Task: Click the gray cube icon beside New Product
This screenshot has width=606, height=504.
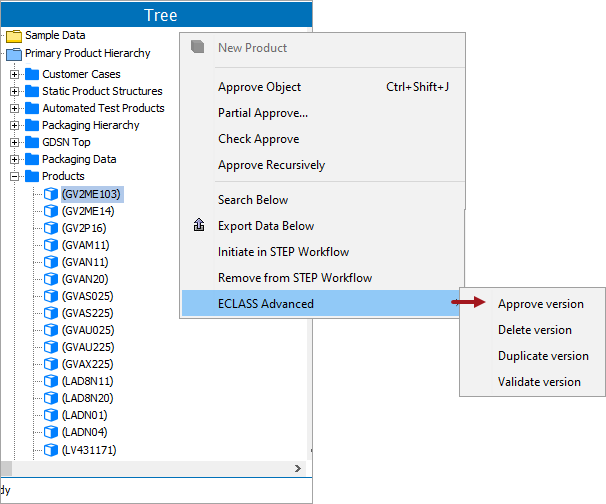Action: 197,47
